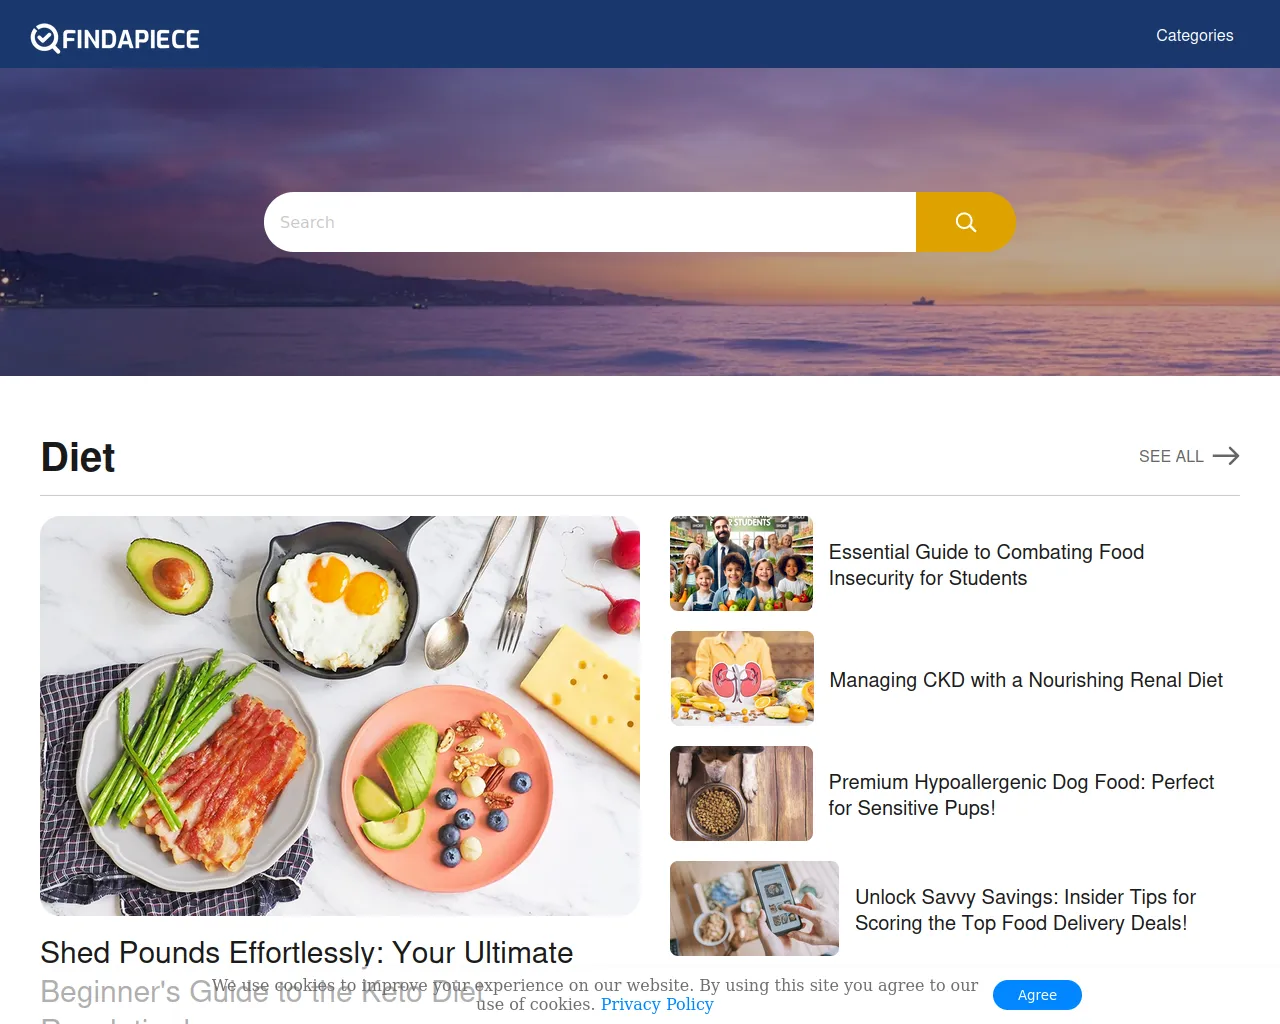Focus the Search input field
This screenshot has width=1280, height=1024.
590,222
